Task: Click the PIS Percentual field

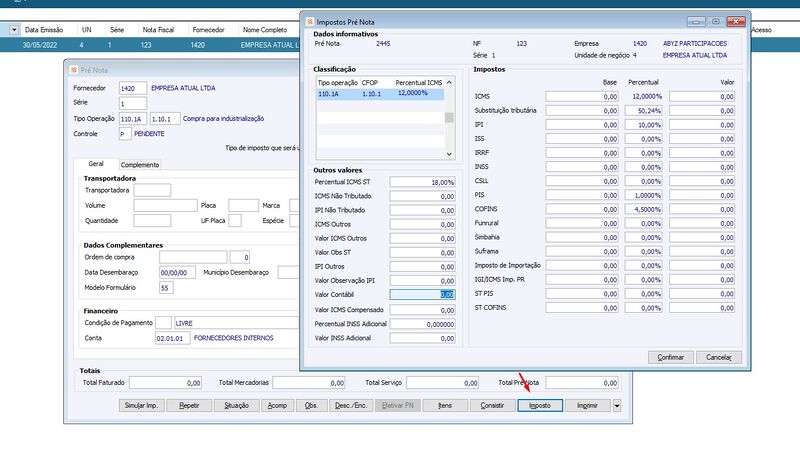Action: 643,195
